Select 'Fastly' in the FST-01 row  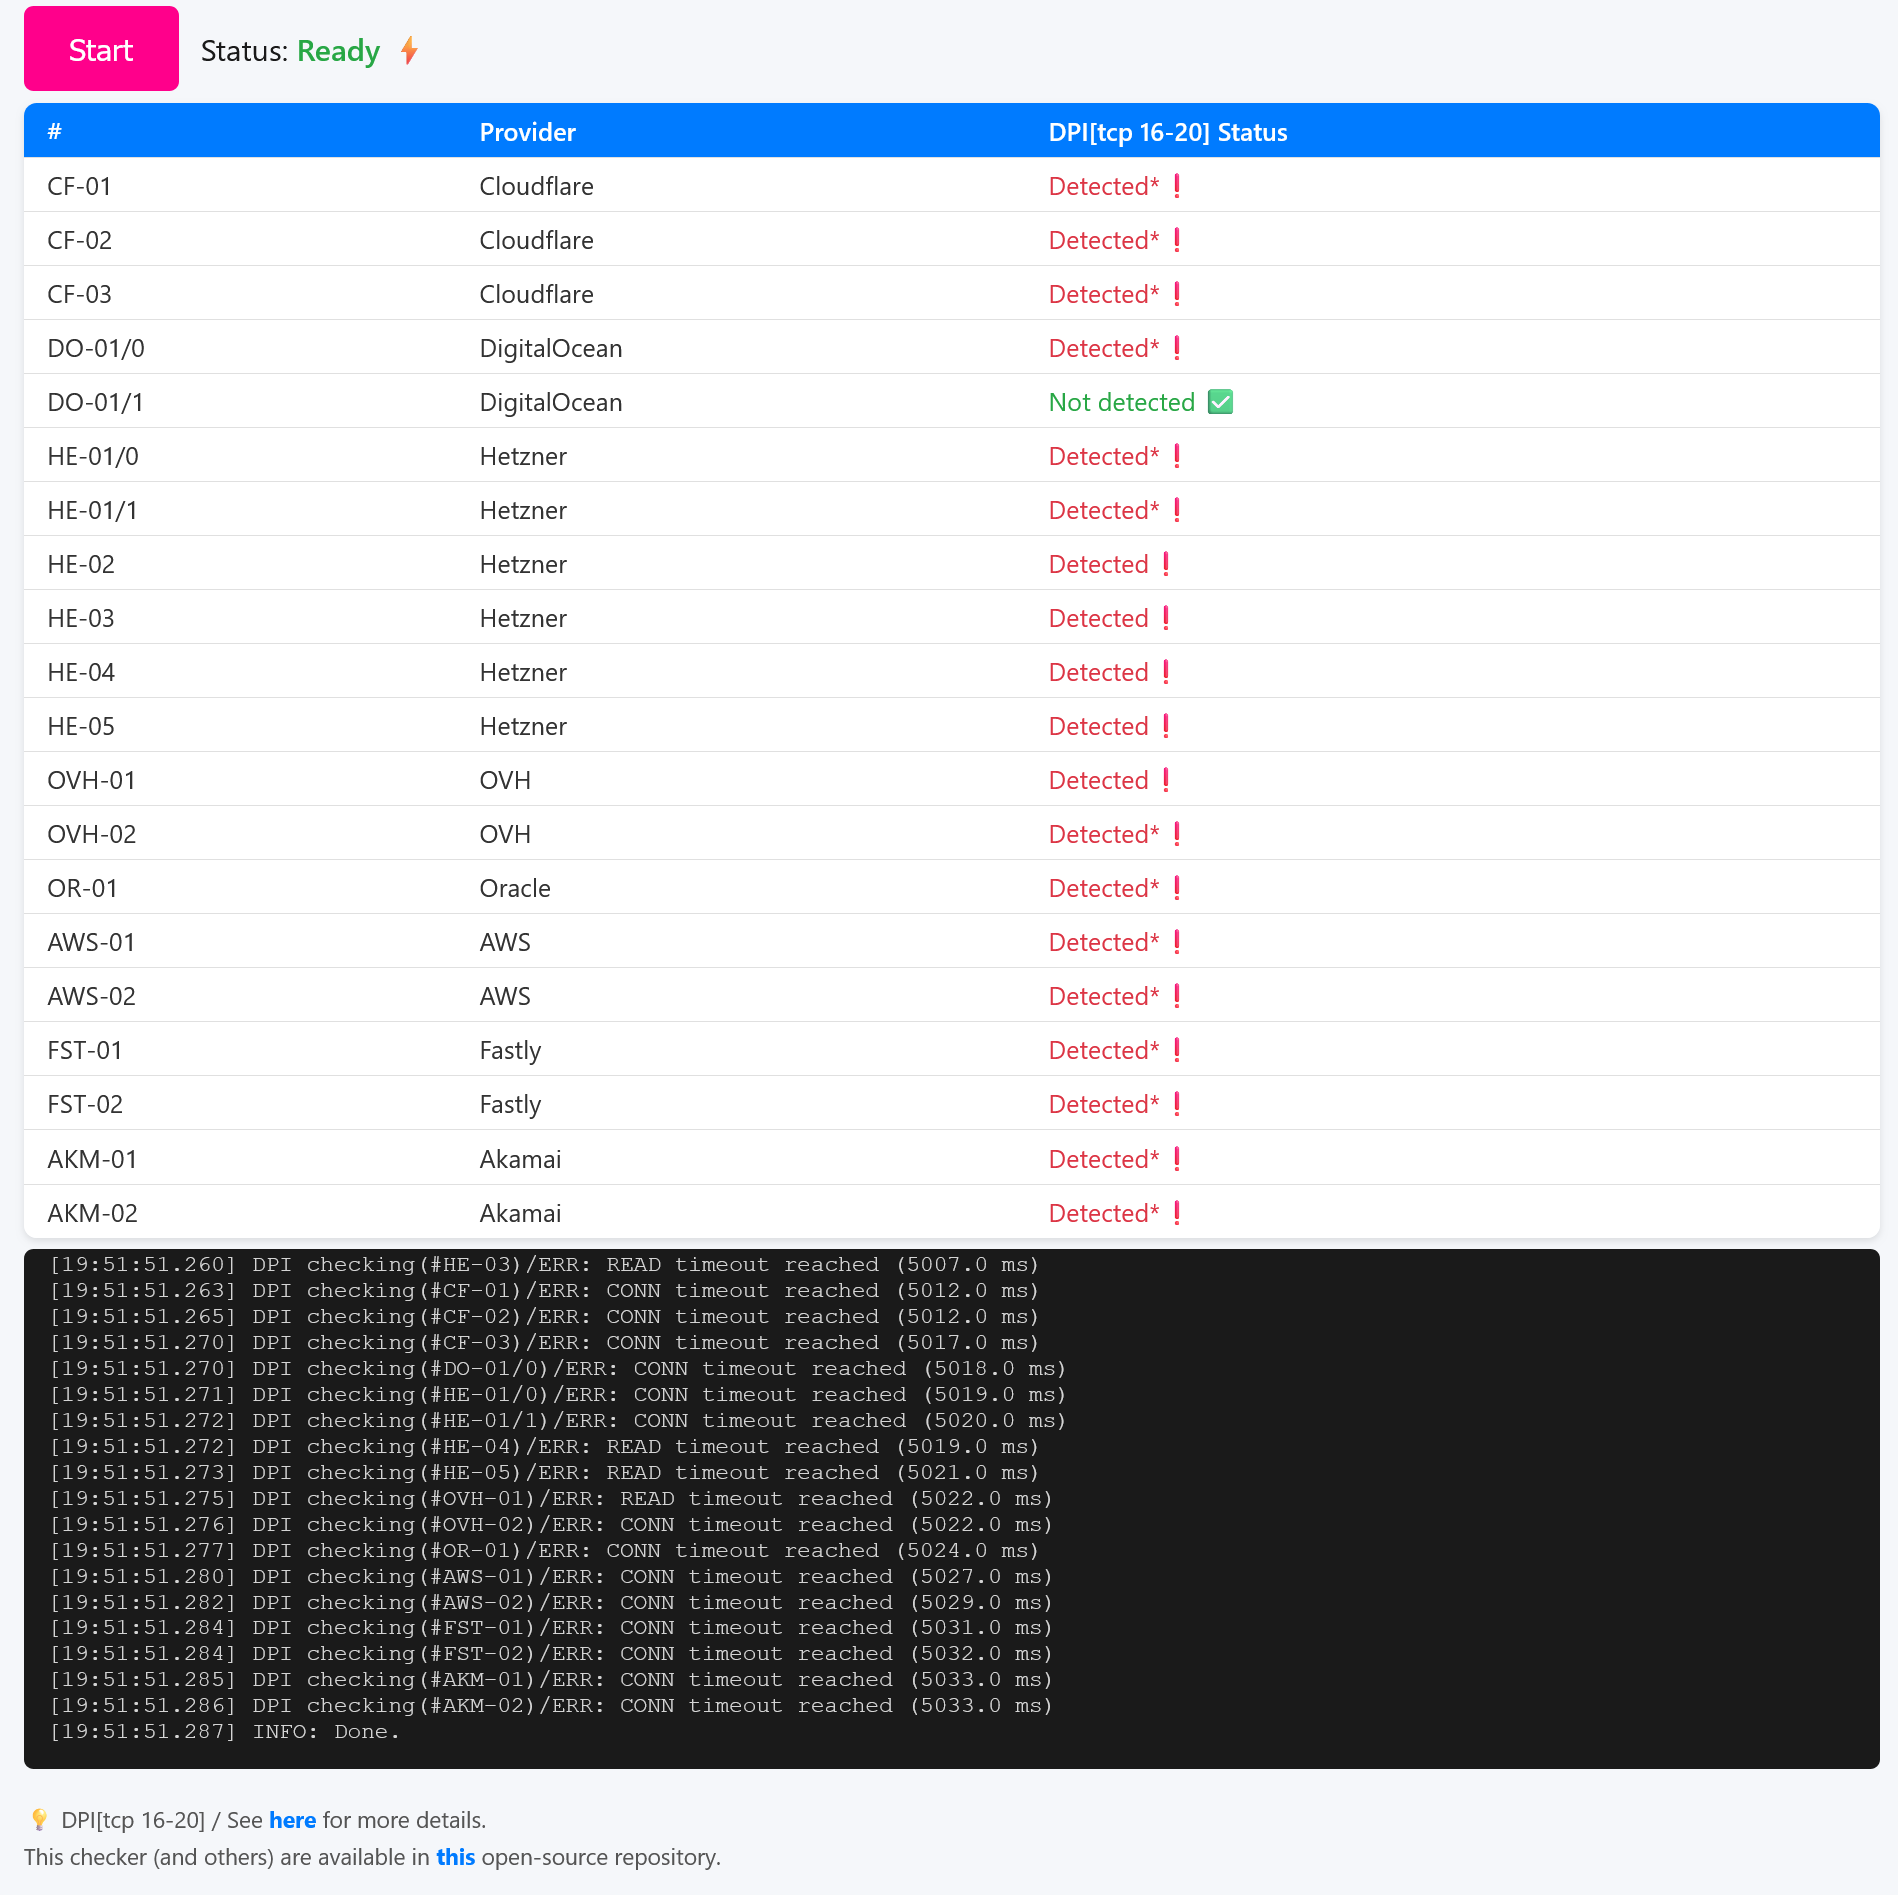(510, 1050)
